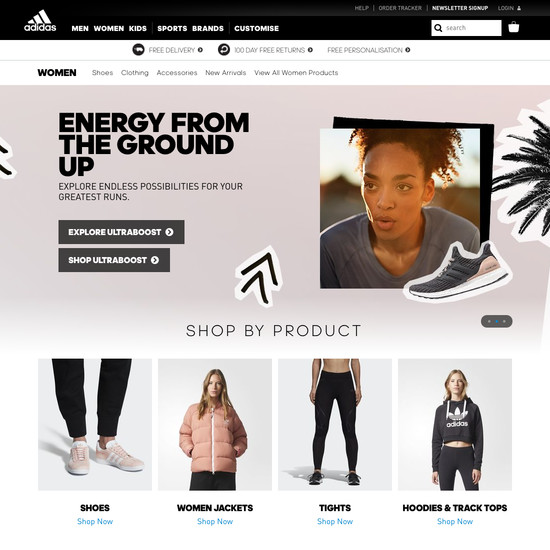The height and width of the screenshot is (550, 550).
Task: Click the adidas logo
Action: tap(40, 21)
